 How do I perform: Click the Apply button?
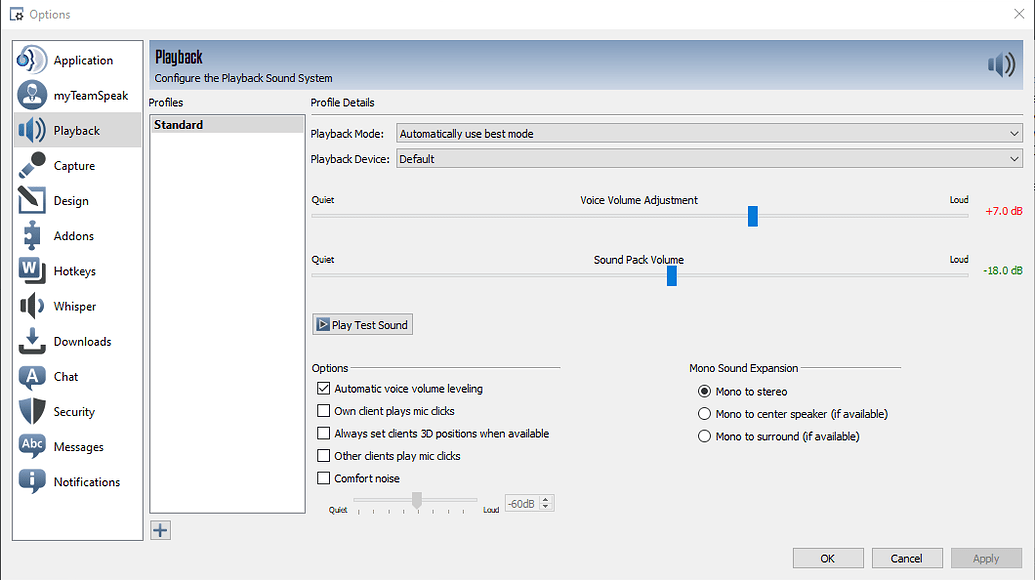(986, 558)
